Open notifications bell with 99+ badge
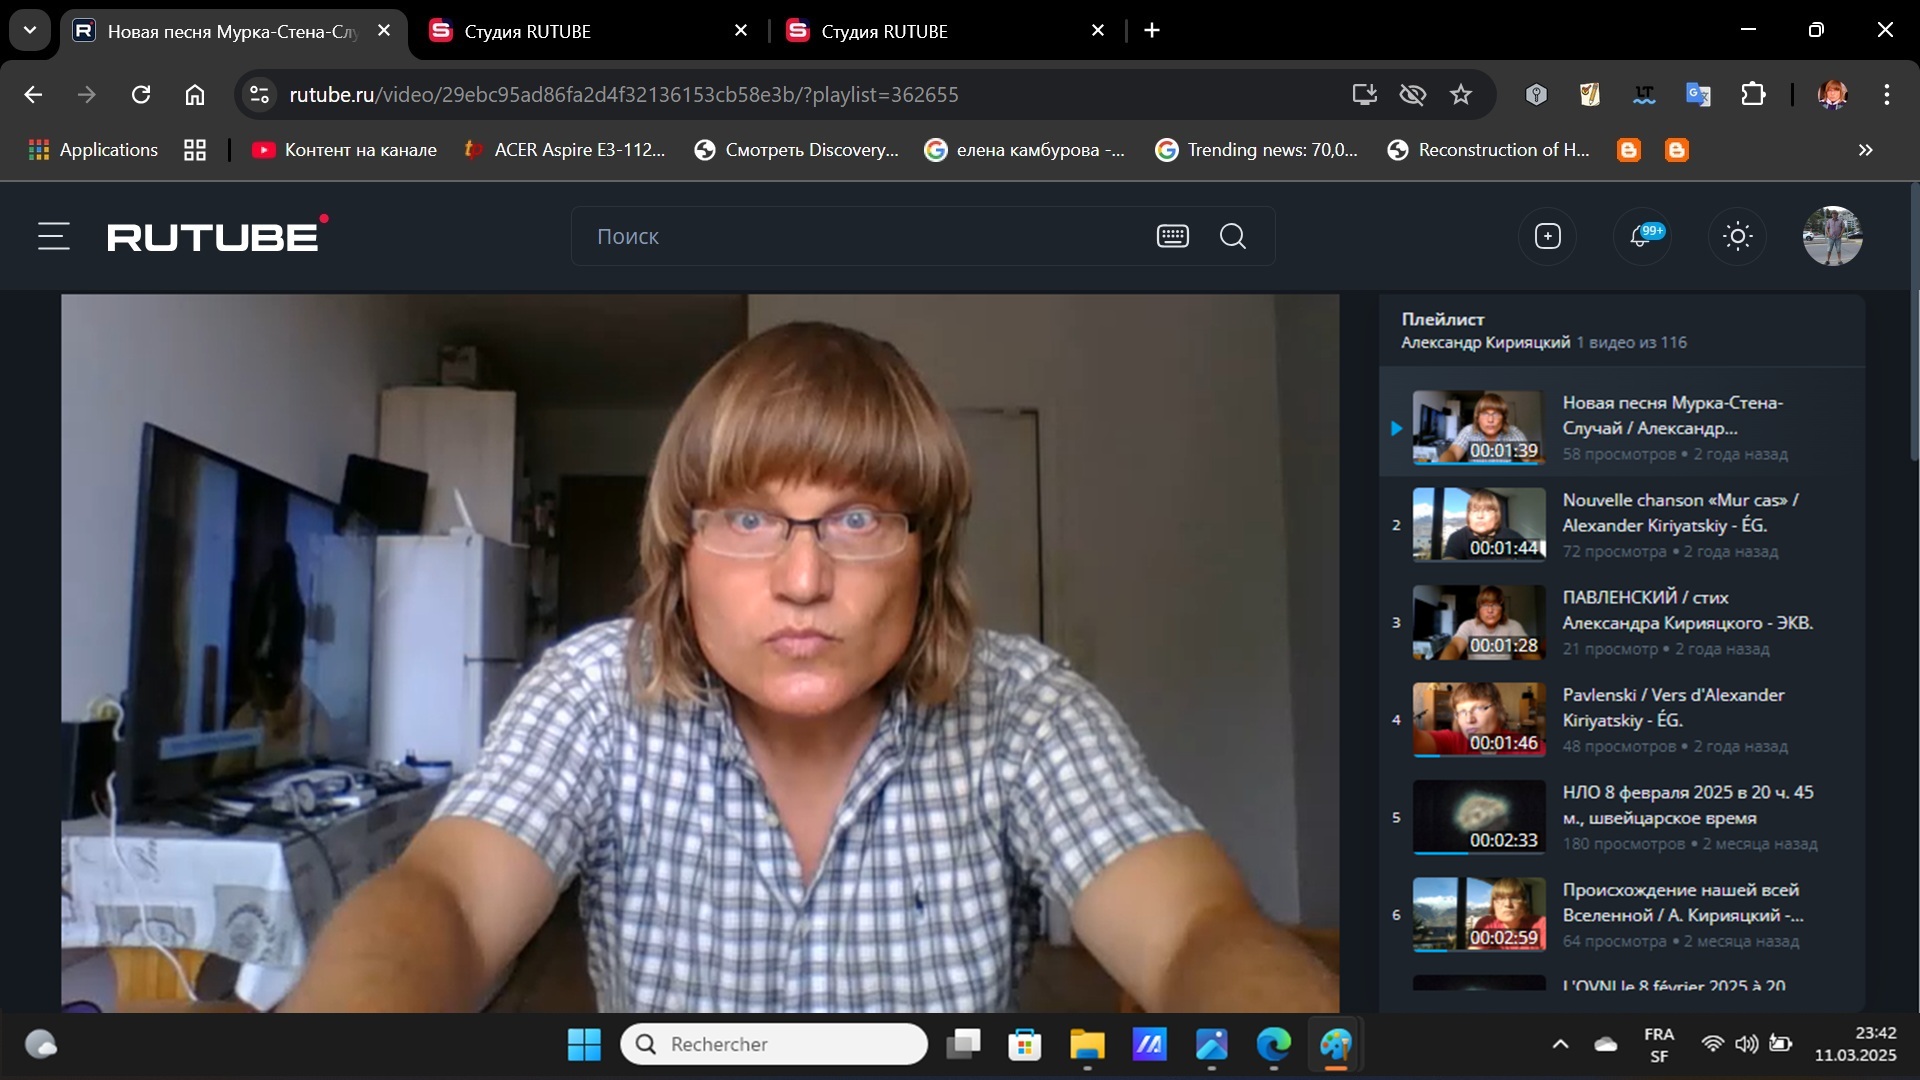Screen dimensions: 1920x1080 [x=1641, y=237]
